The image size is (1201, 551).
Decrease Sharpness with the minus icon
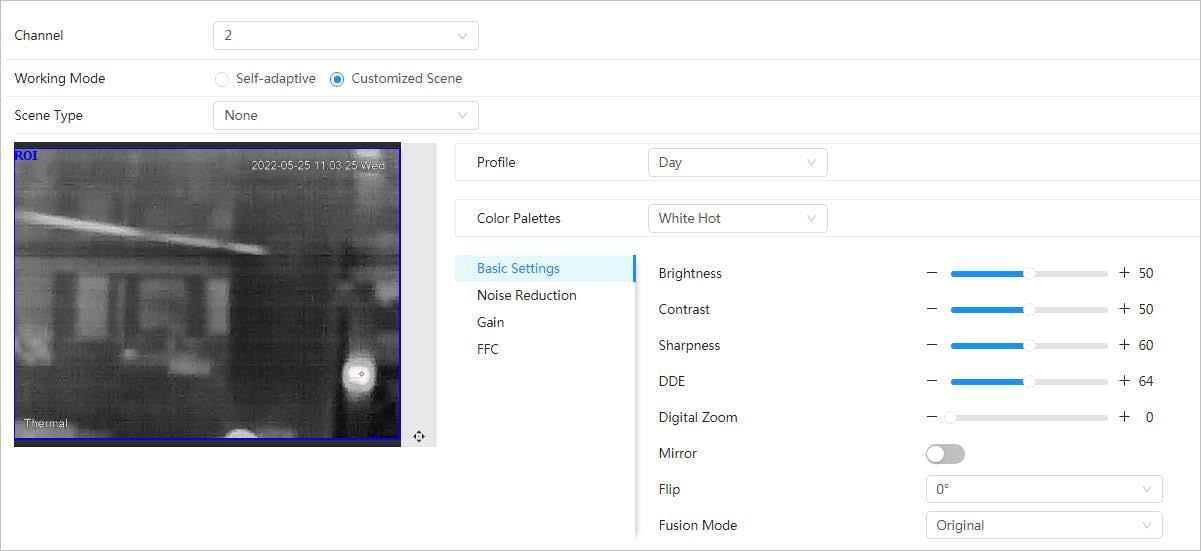tap(932, 345)
